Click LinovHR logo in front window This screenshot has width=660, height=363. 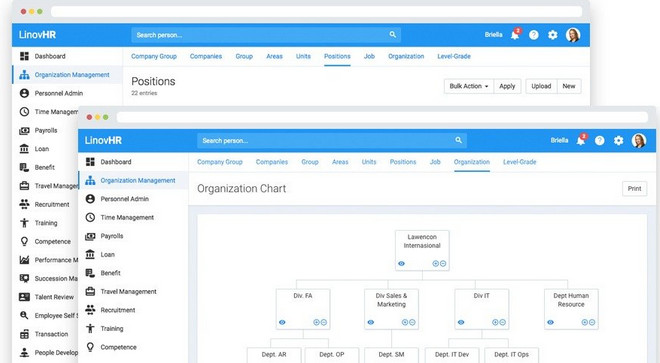103,140
